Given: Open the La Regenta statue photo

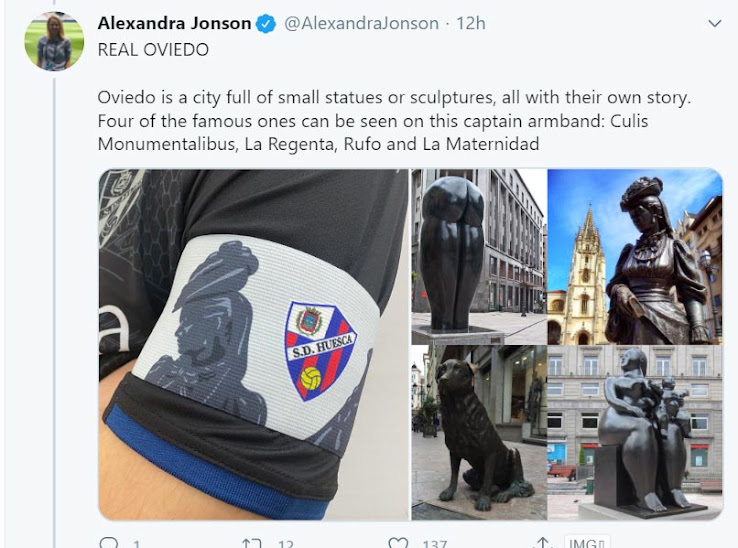Looking at the screenshot, I should coord(635,257).
